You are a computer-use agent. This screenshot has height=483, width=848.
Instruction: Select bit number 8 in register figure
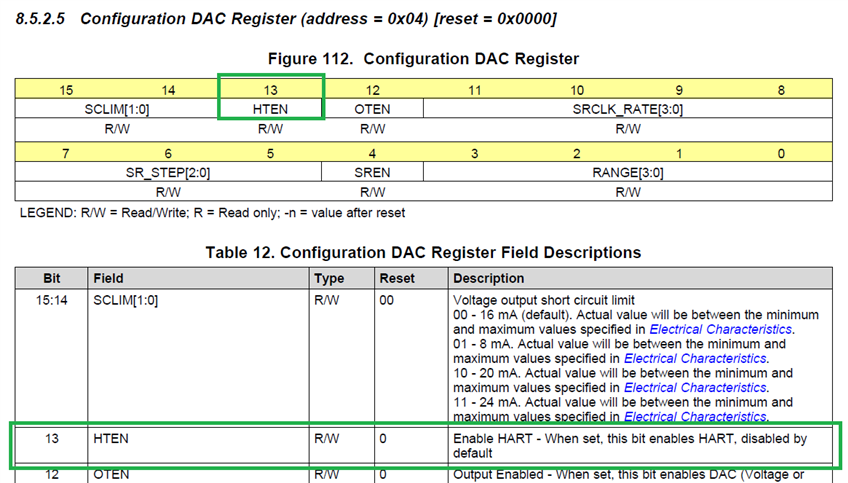pos(781,90)
